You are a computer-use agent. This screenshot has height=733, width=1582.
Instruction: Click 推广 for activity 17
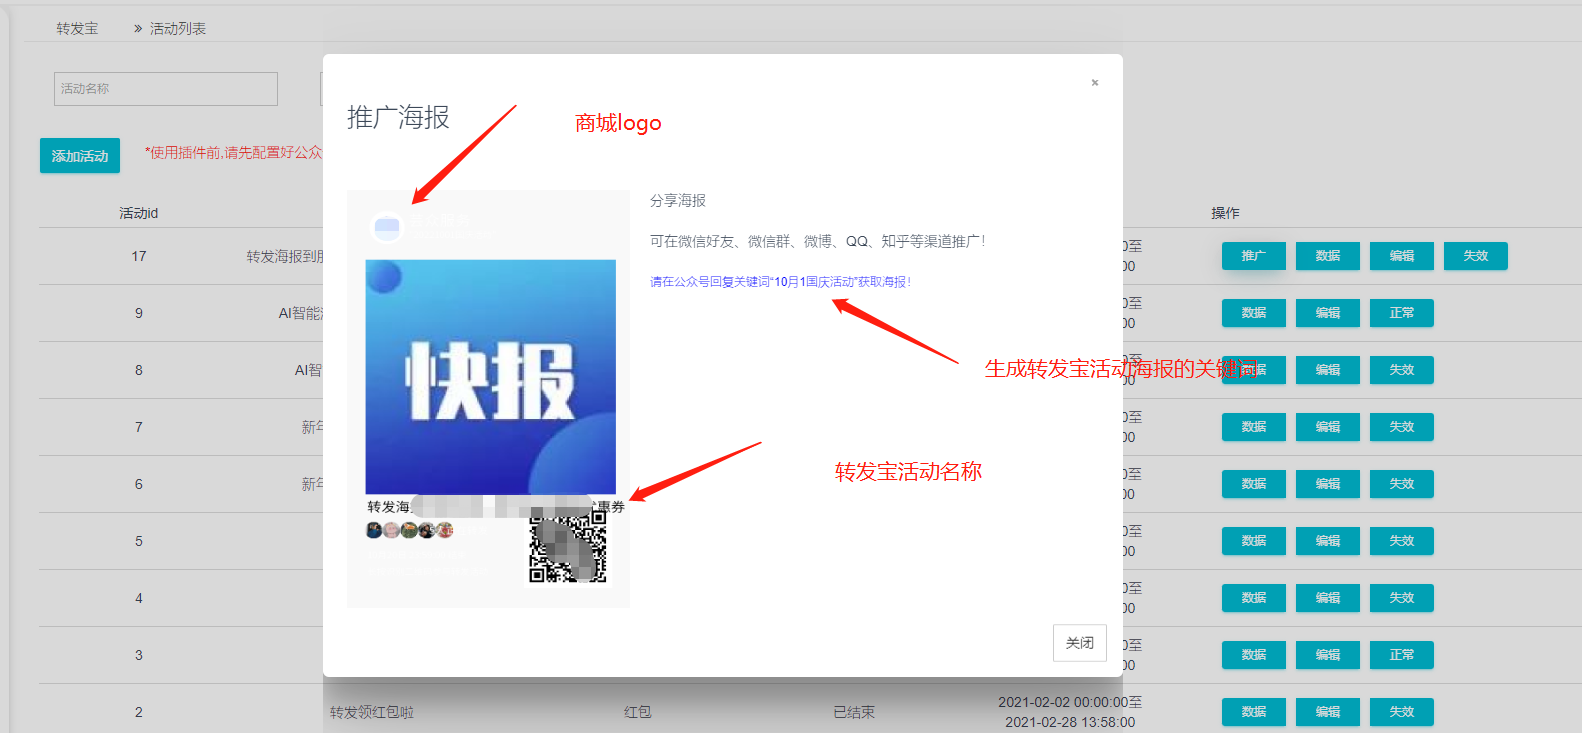tap(1253, 256)
